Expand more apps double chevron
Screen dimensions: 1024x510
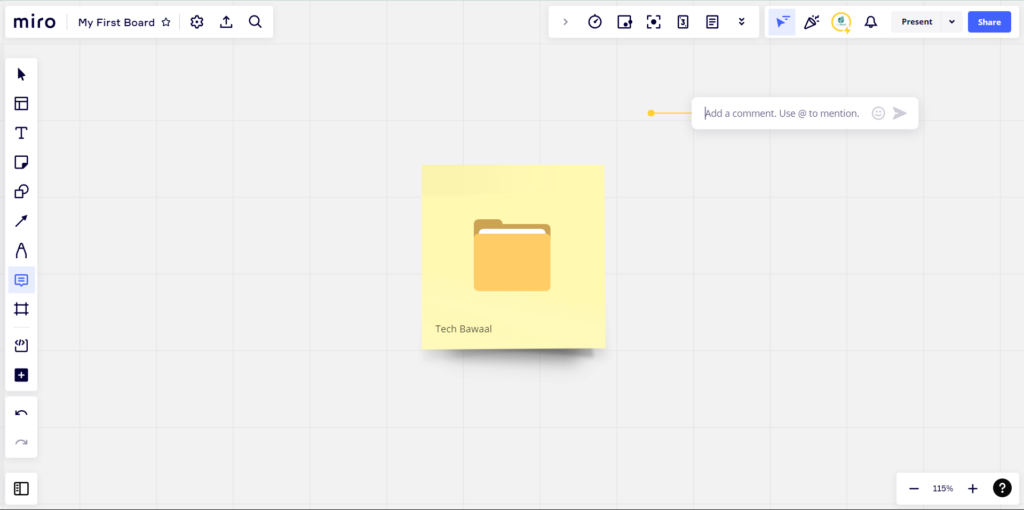click(741, 22)
